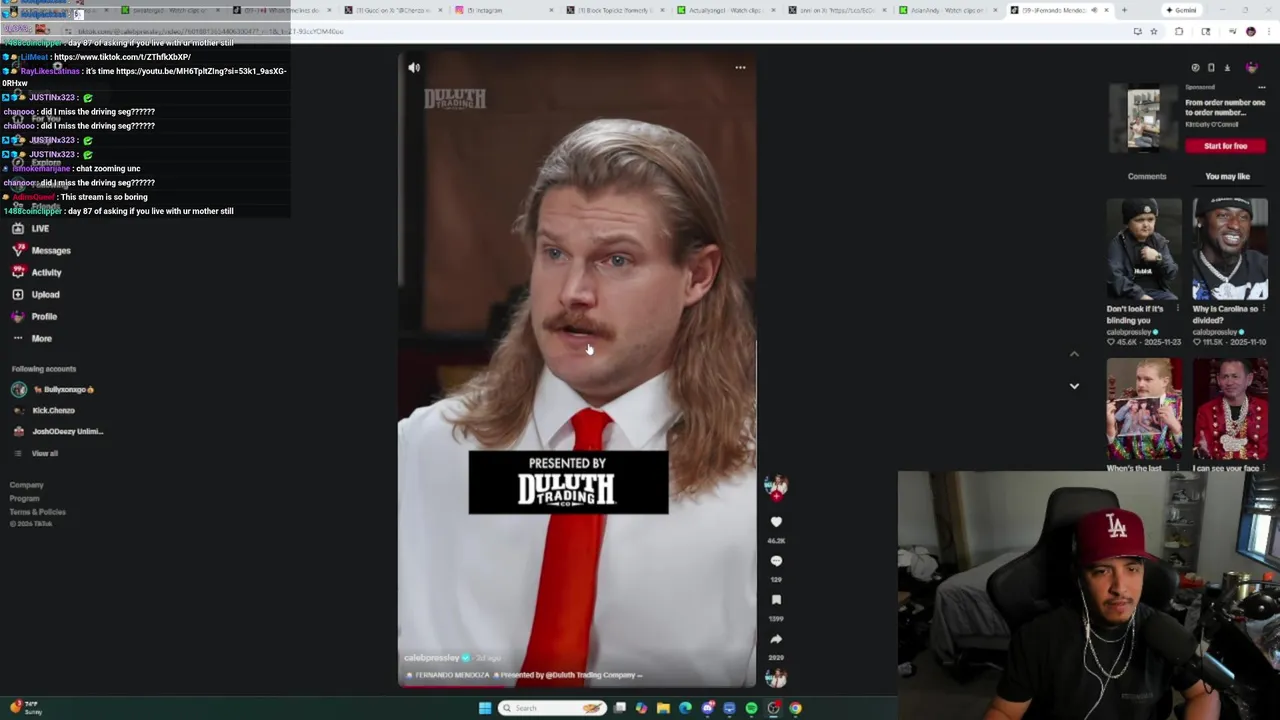The height and width of the screenshot is (720, 1280).
Task: Open Messages in the sidebar
Action: (41, 250)
